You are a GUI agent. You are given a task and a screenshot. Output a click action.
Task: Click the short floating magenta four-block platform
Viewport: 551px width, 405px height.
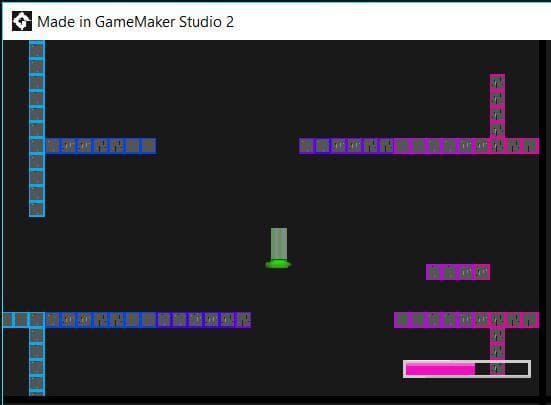[458, 272]
